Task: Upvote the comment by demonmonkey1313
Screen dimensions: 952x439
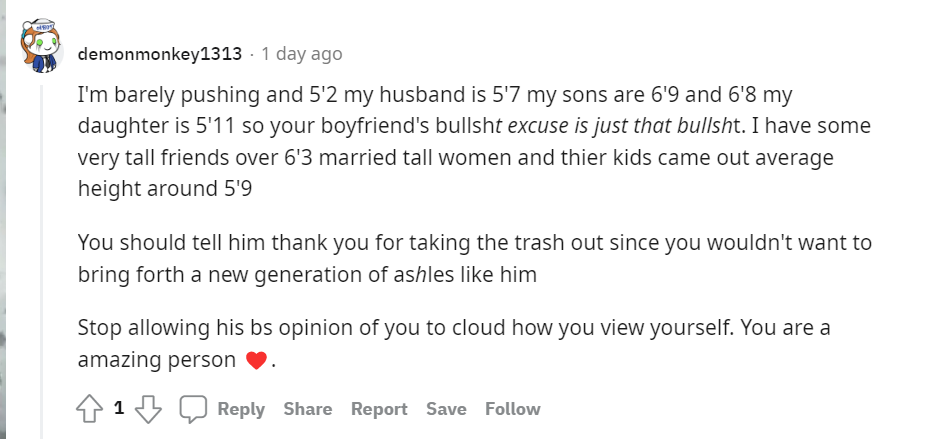Action: pyautogui.click(x=89, y=409)
